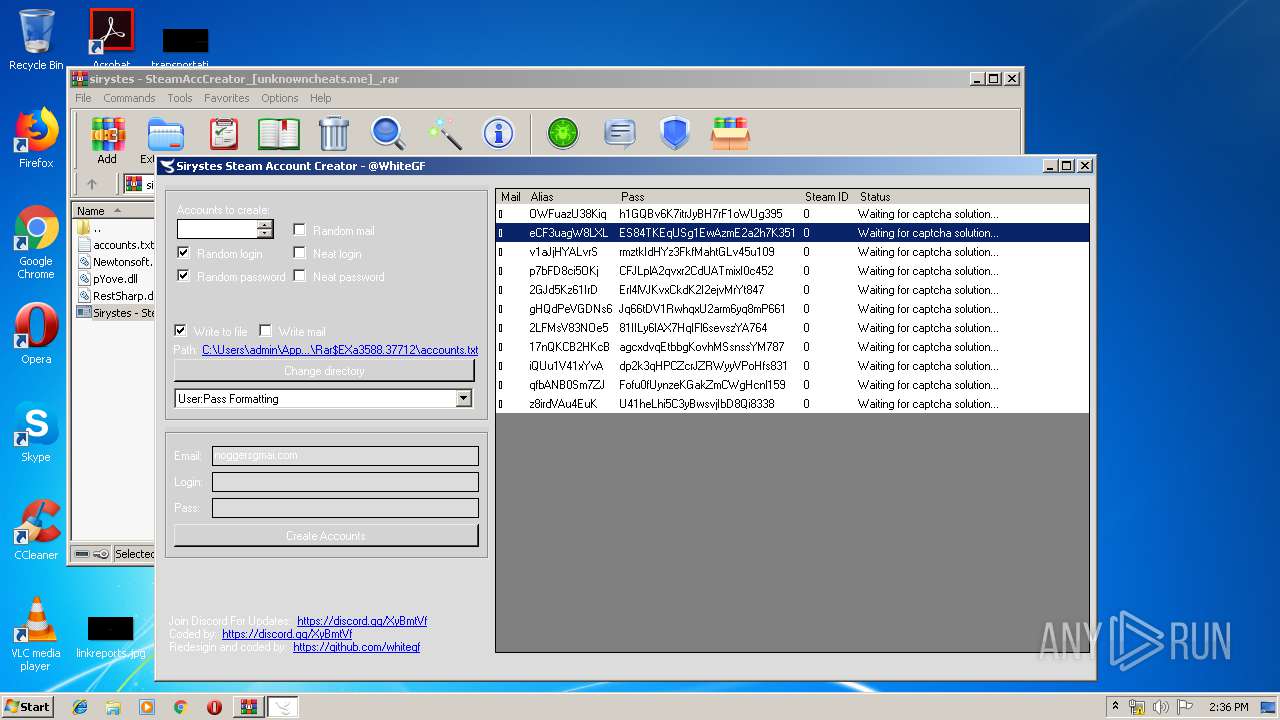Open the Favorites menu in WinRAR
1280x720 pixels.
(227, 98)
